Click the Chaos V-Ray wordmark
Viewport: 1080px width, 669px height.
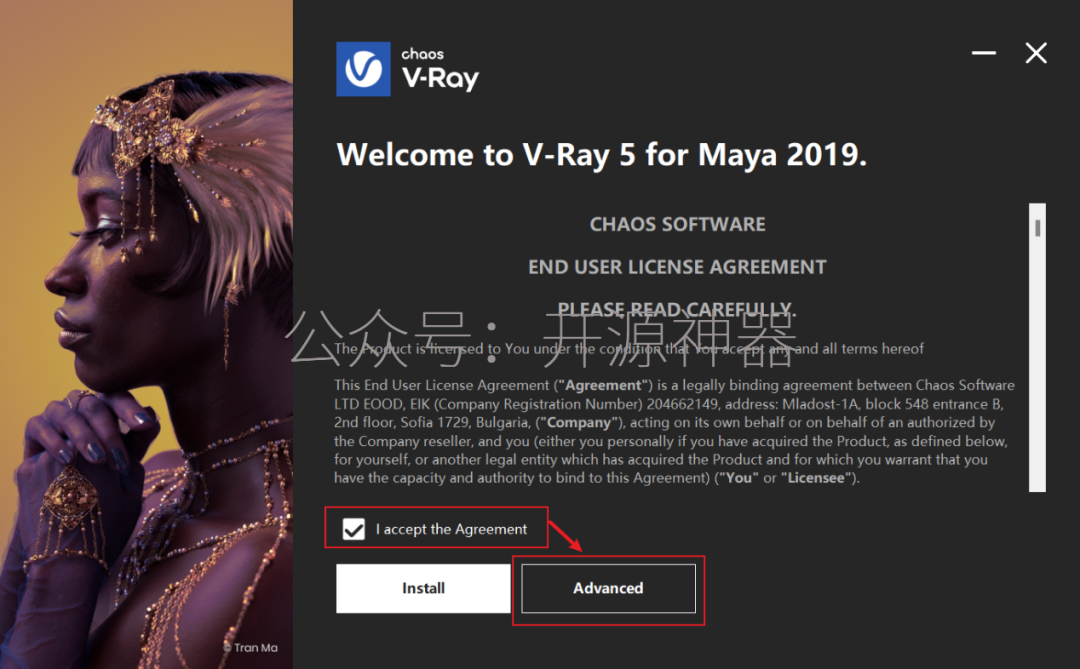[440, 70]
